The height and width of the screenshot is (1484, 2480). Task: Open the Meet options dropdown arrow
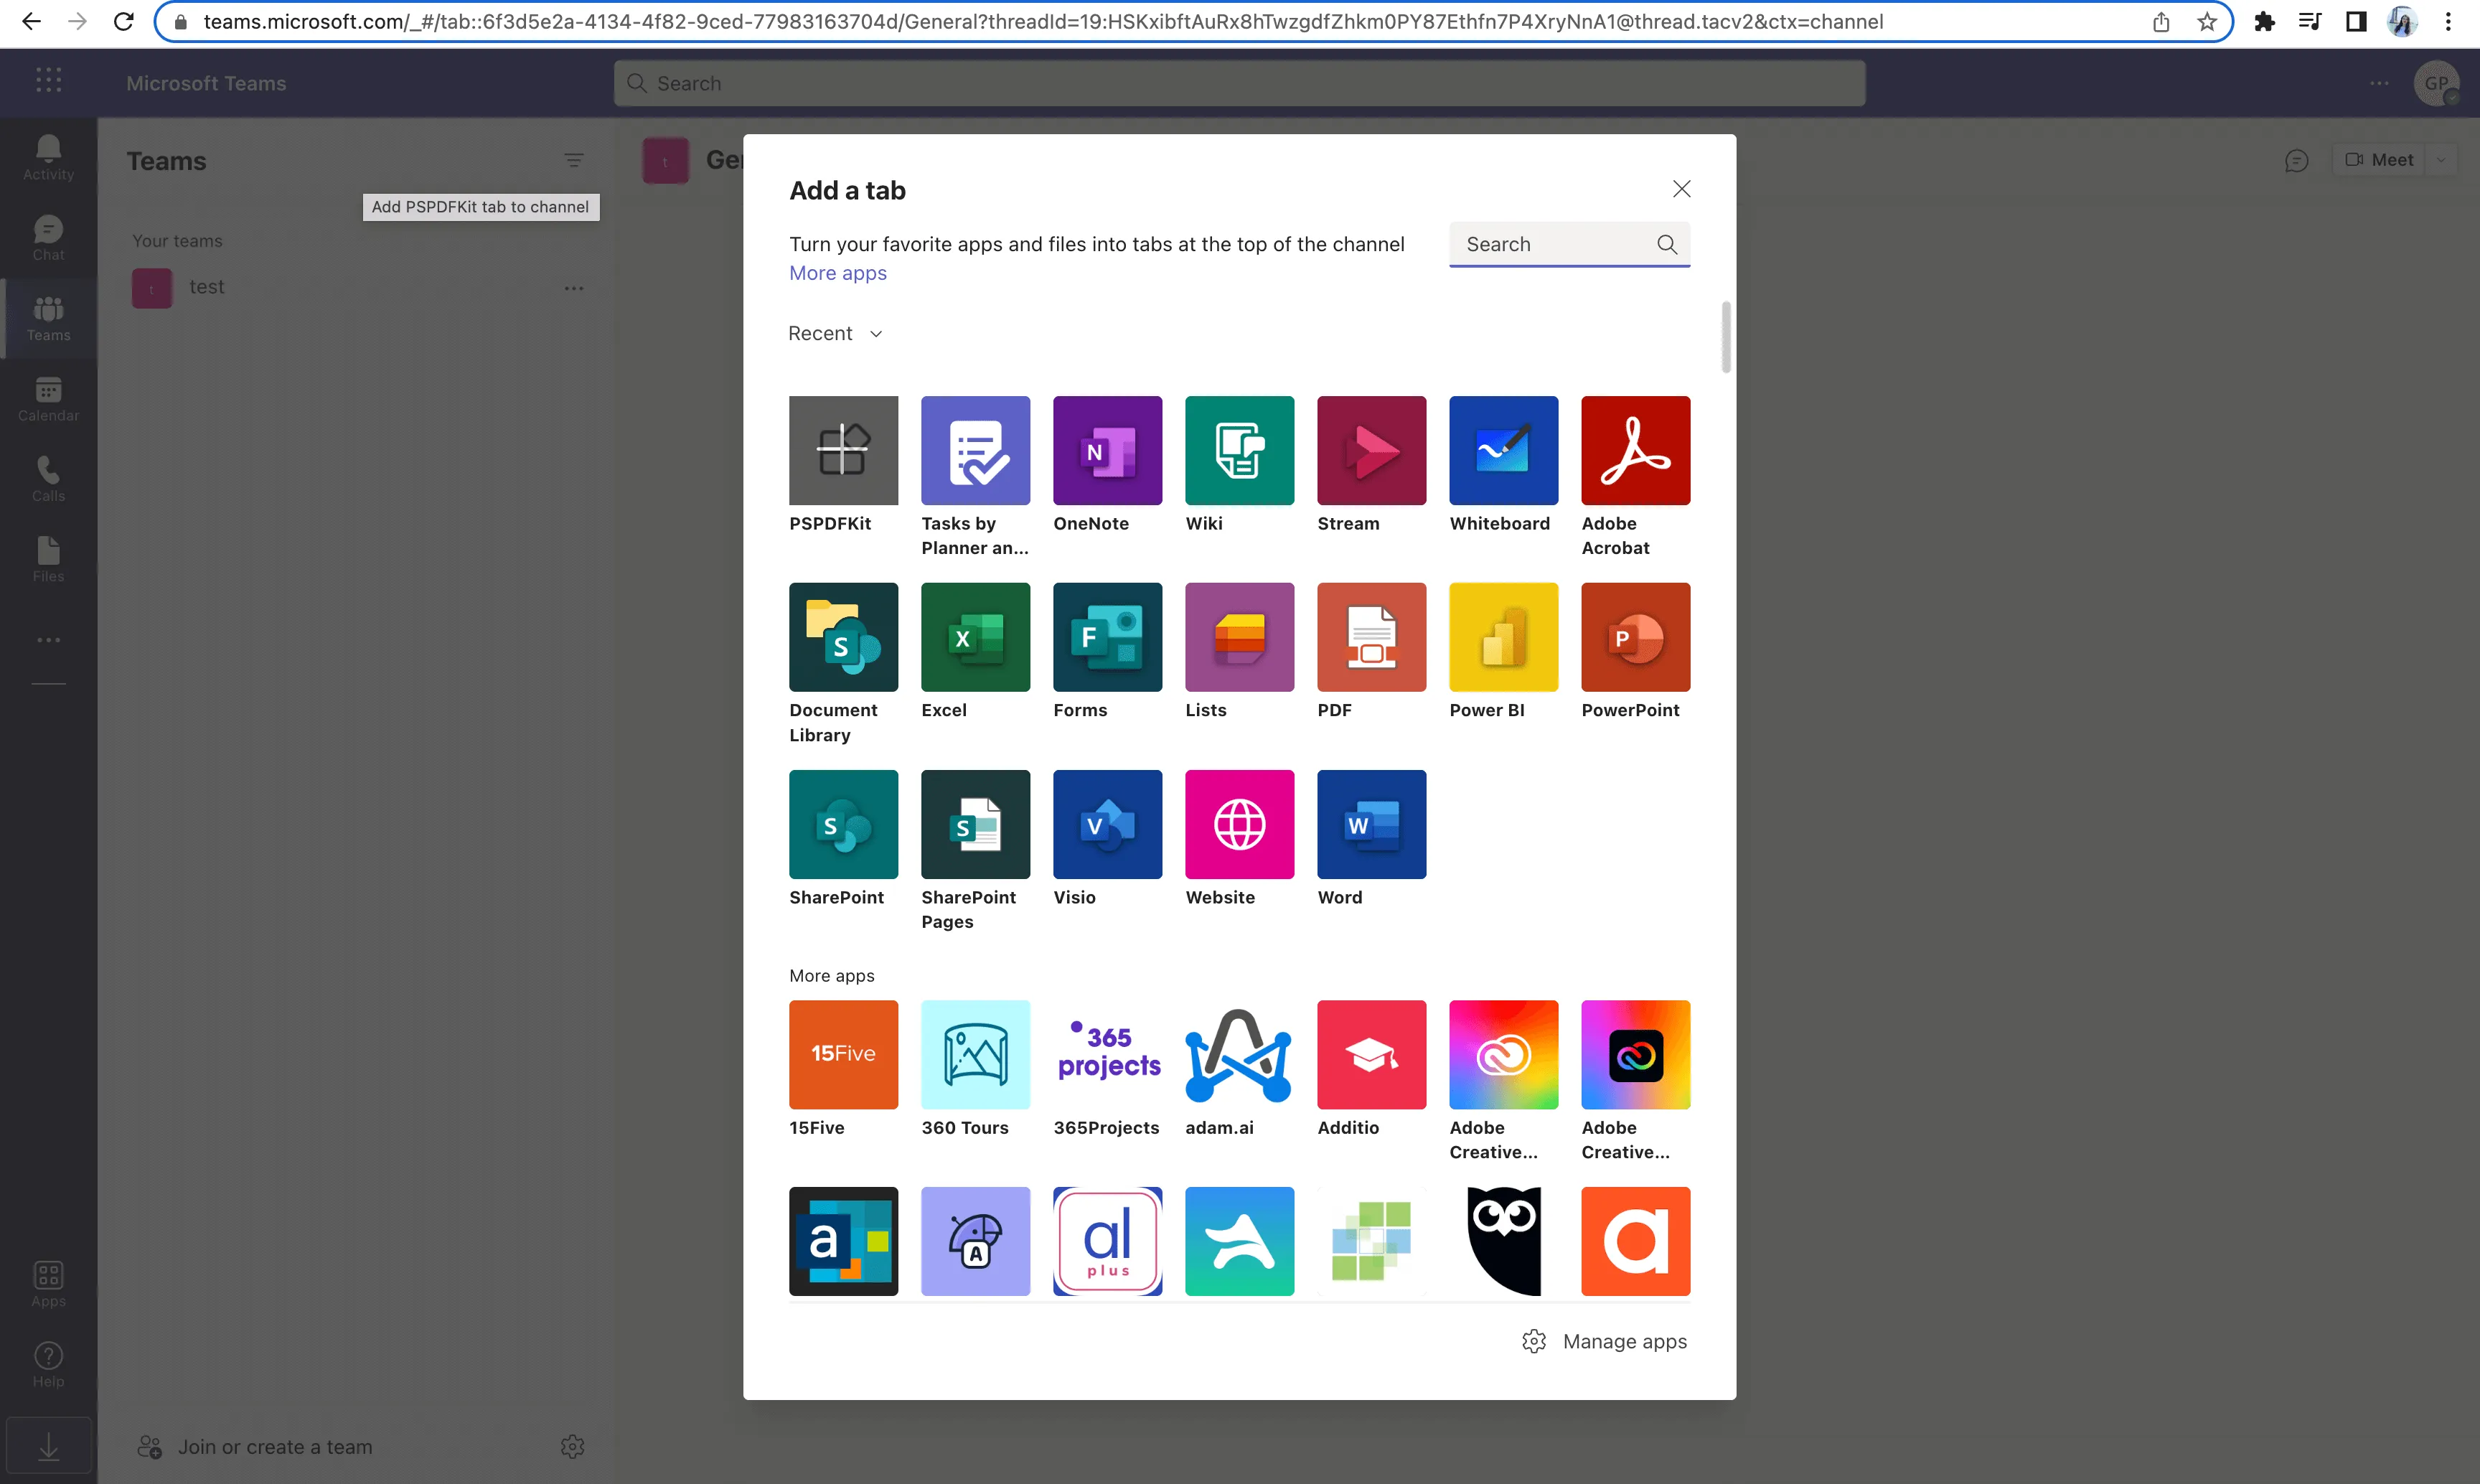tap(2441, 160)
